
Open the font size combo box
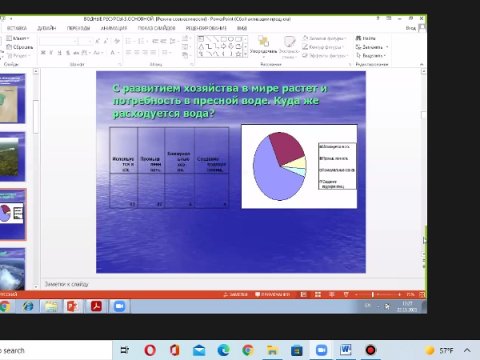(85, 41)
